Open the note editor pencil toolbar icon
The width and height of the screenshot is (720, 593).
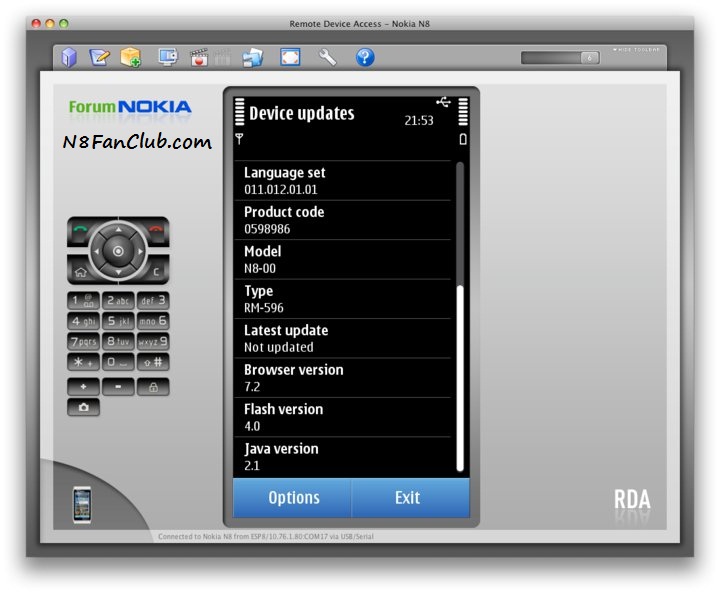pos(100,57)
